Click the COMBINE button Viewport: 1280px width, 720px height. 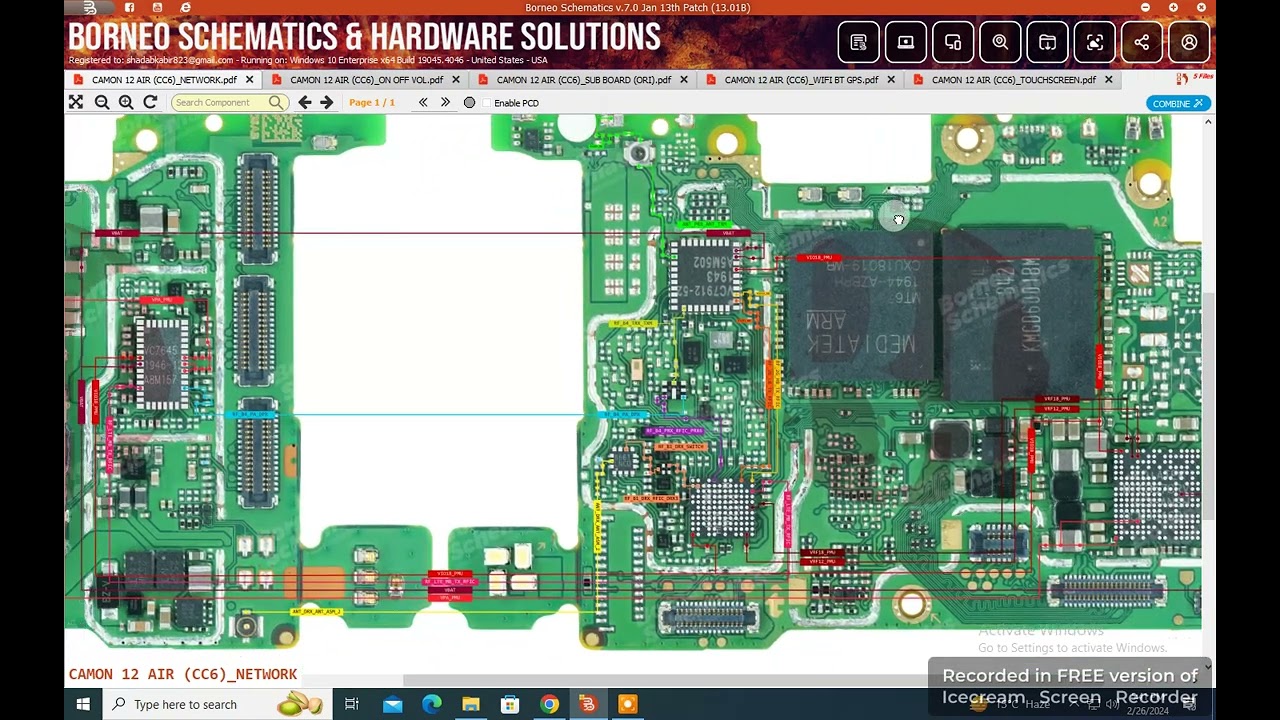coord(1178,103)
